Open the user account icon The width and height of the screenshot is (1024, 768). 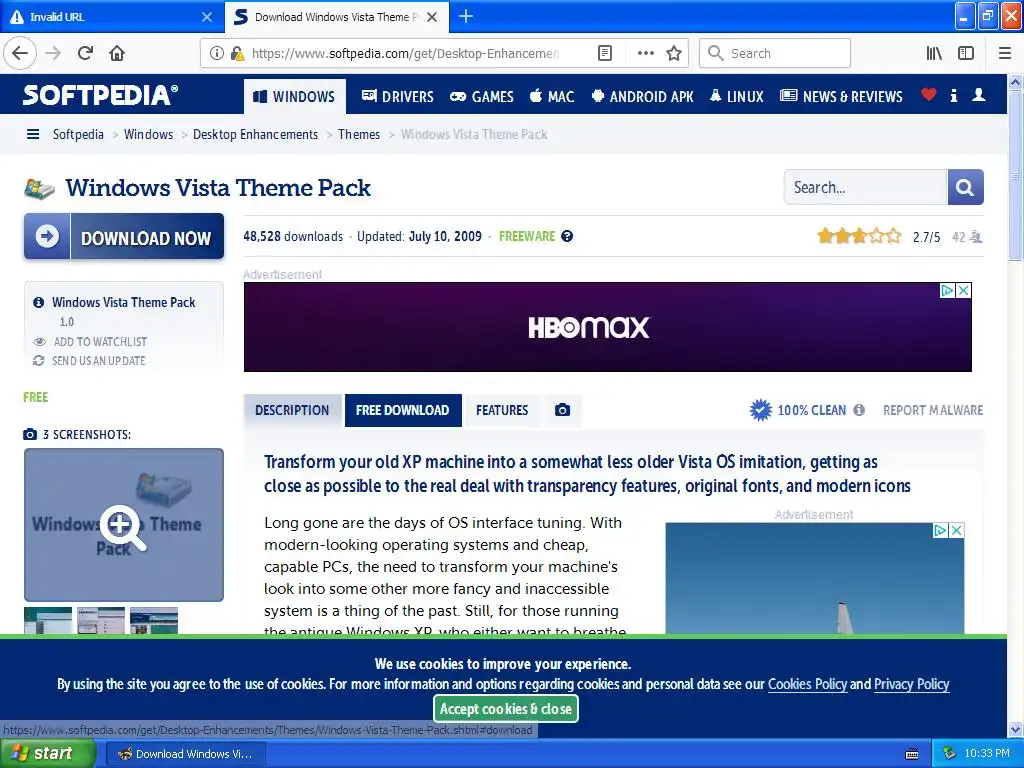[978, 95]
